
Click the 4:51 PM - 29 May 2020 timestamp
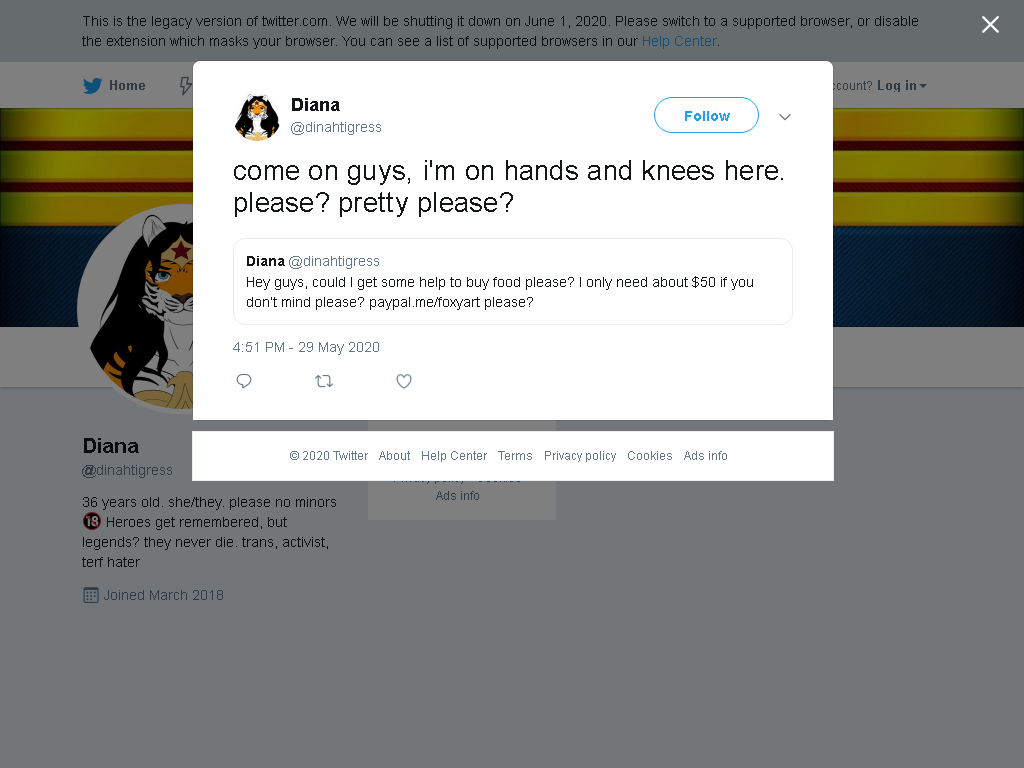306,347
